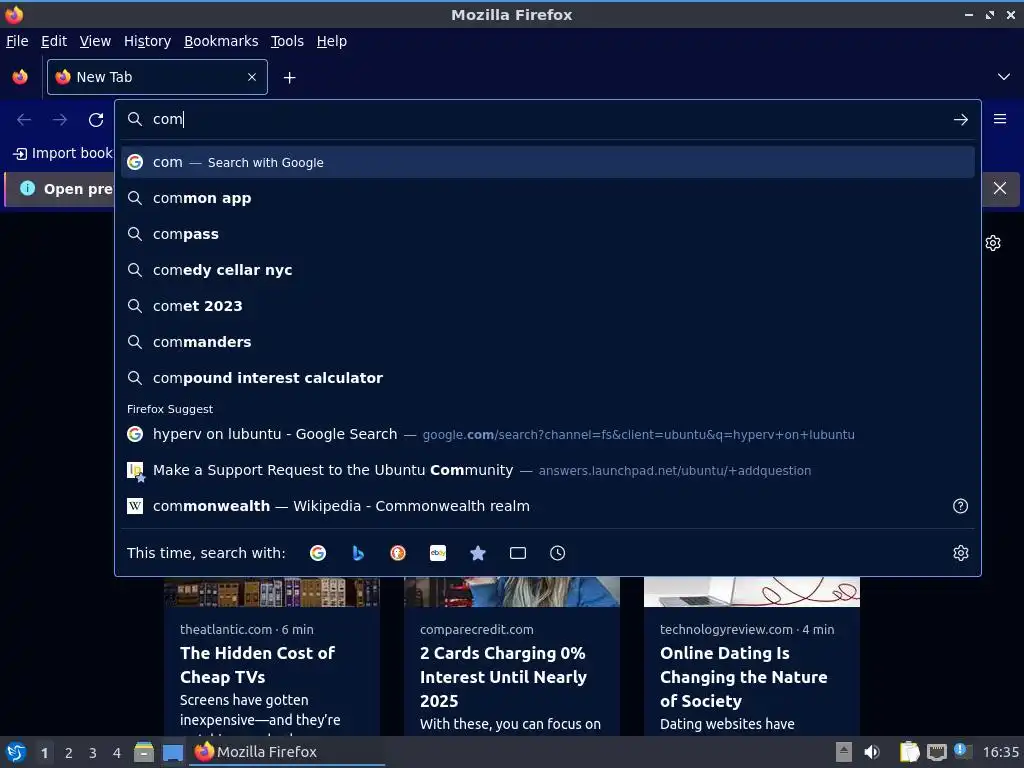
Task: Search History using the clock icon
Action: coord(558,553)
